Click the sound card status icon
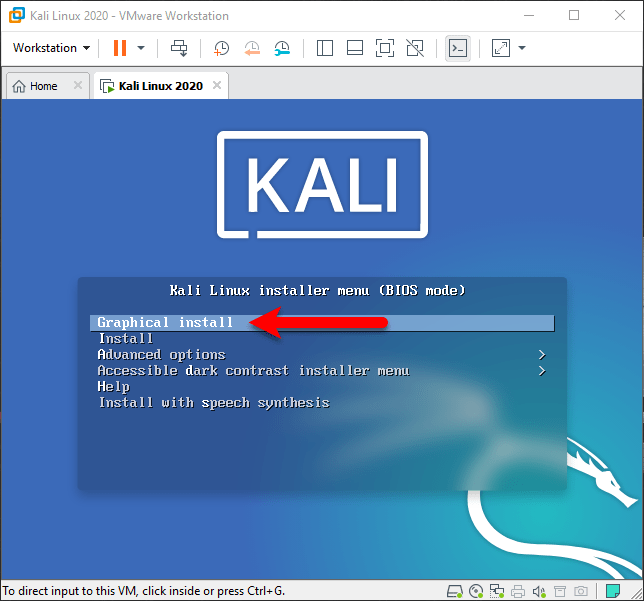The width and height of the screenshot is (644, 601). 539,592
